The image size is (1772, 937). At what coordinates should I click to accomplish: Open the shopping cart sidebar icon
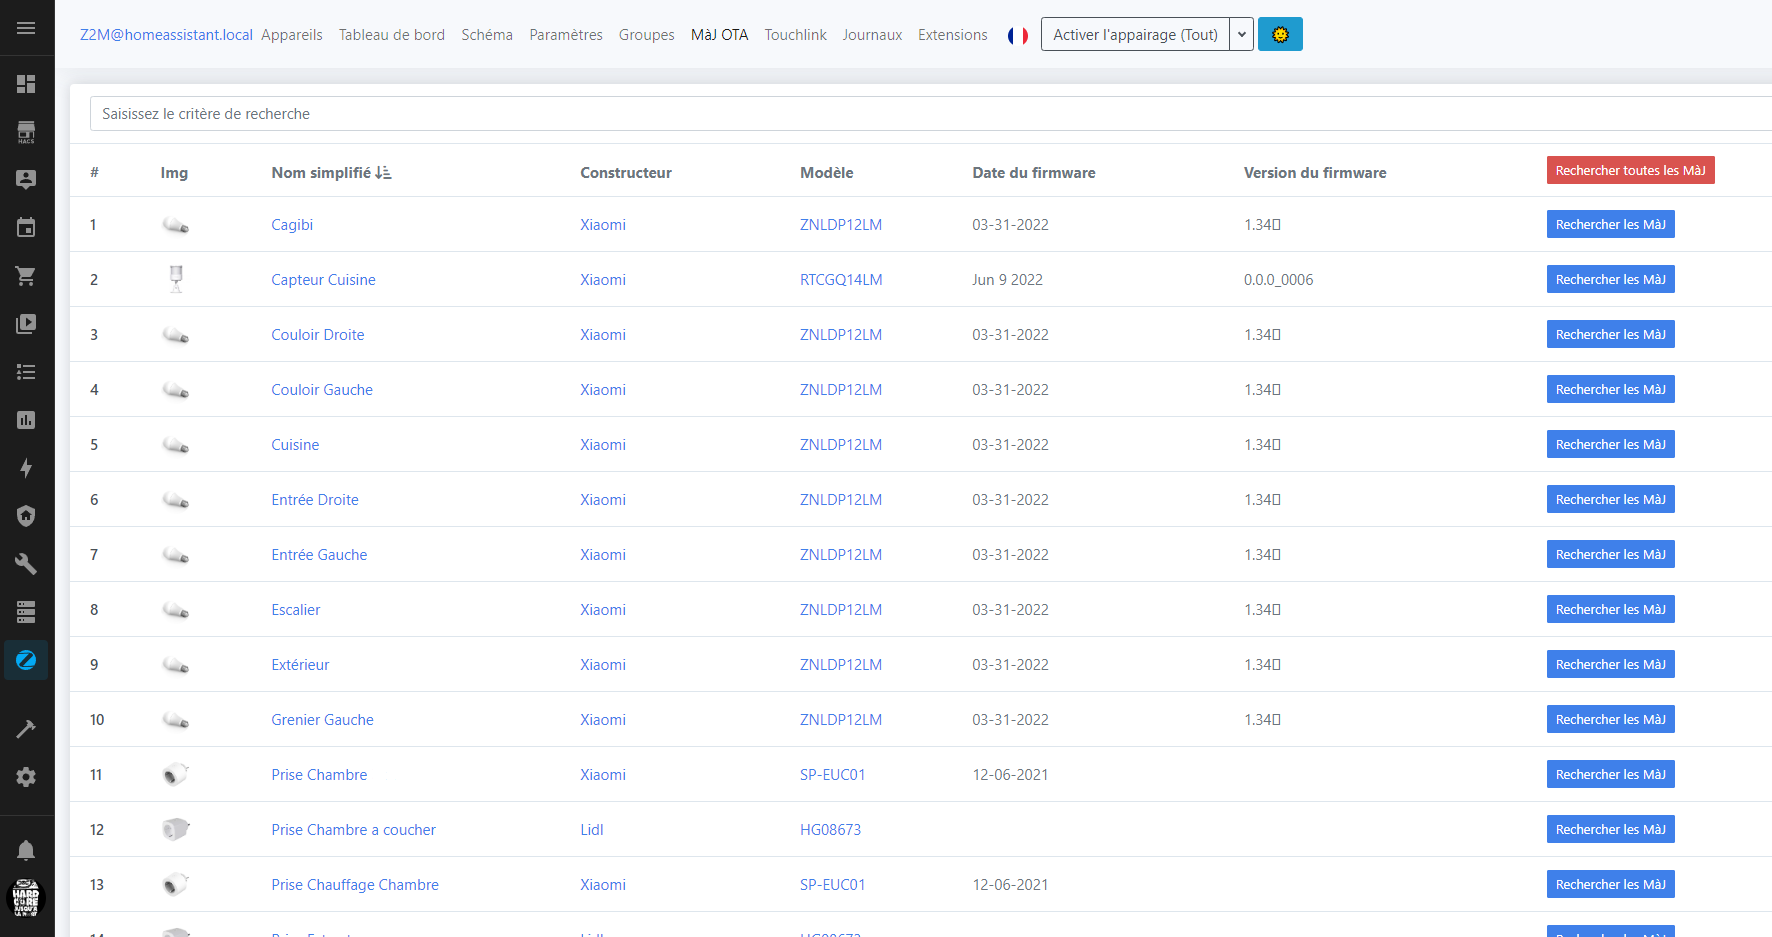point(26,276)
